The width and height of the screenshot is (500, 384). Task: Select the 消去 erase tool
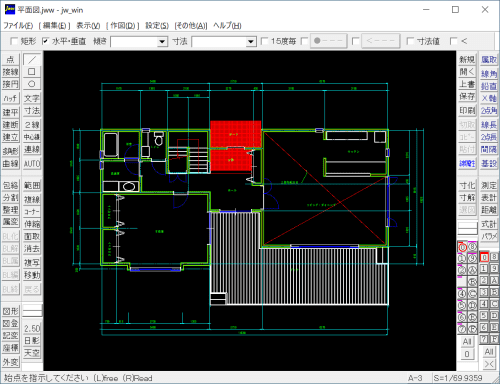tap(32, 249)
